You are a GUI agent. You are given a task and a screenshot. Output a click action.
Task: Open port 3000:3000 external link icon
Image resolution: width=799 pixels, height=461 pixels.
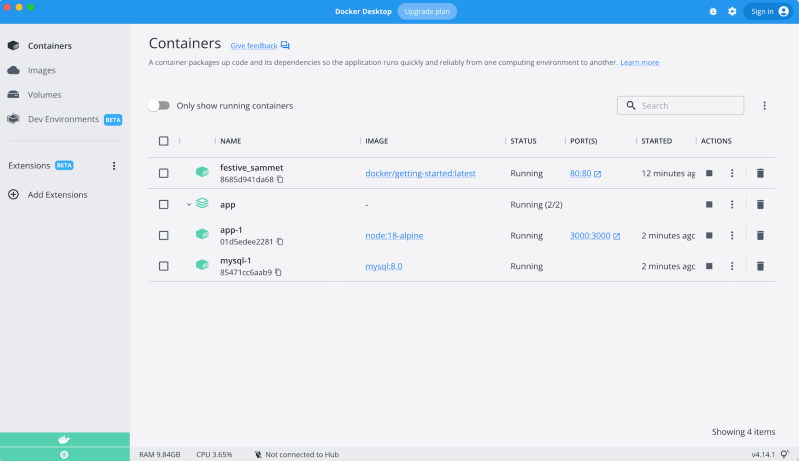[617, 236]
